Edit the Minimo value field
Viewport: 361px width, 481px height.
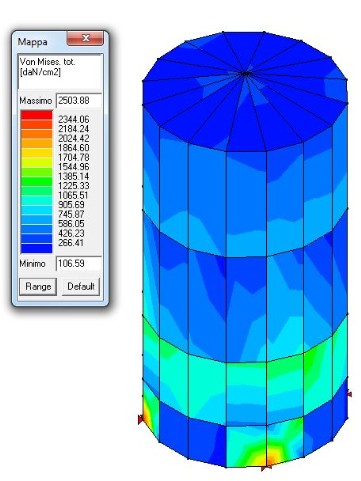point(79,264)
